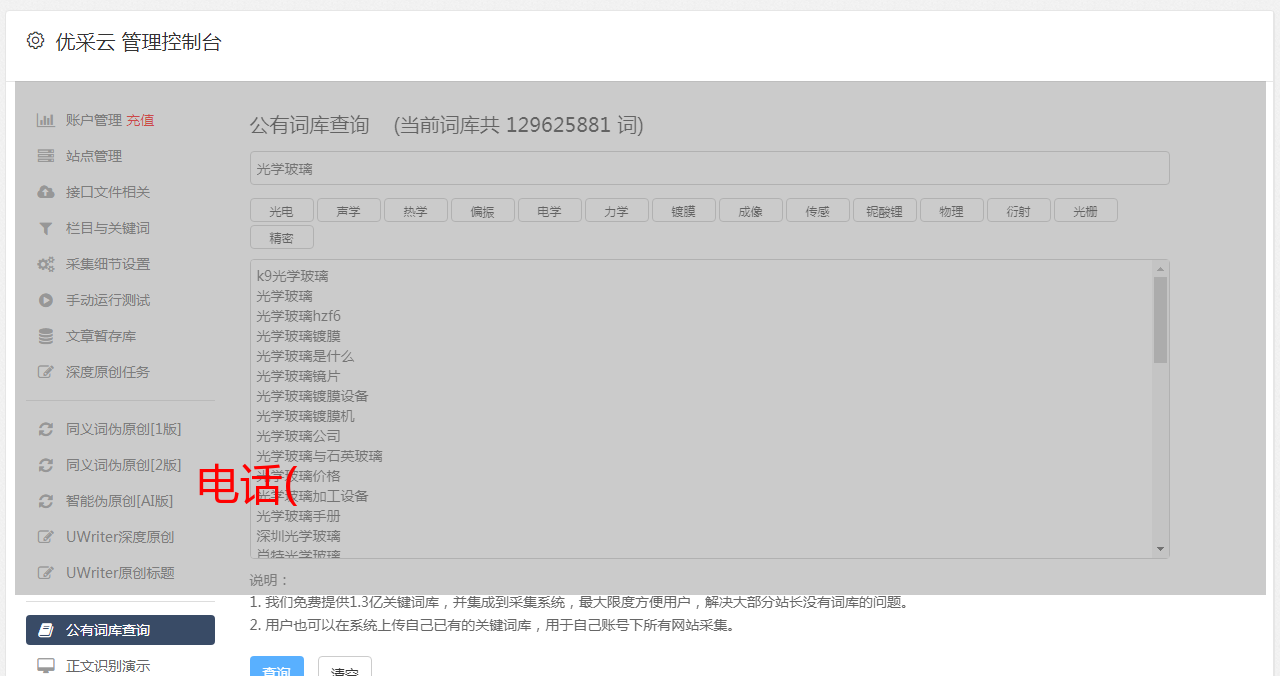
Task: Click the 光电 tag button
Action: (x=282, y=210)
